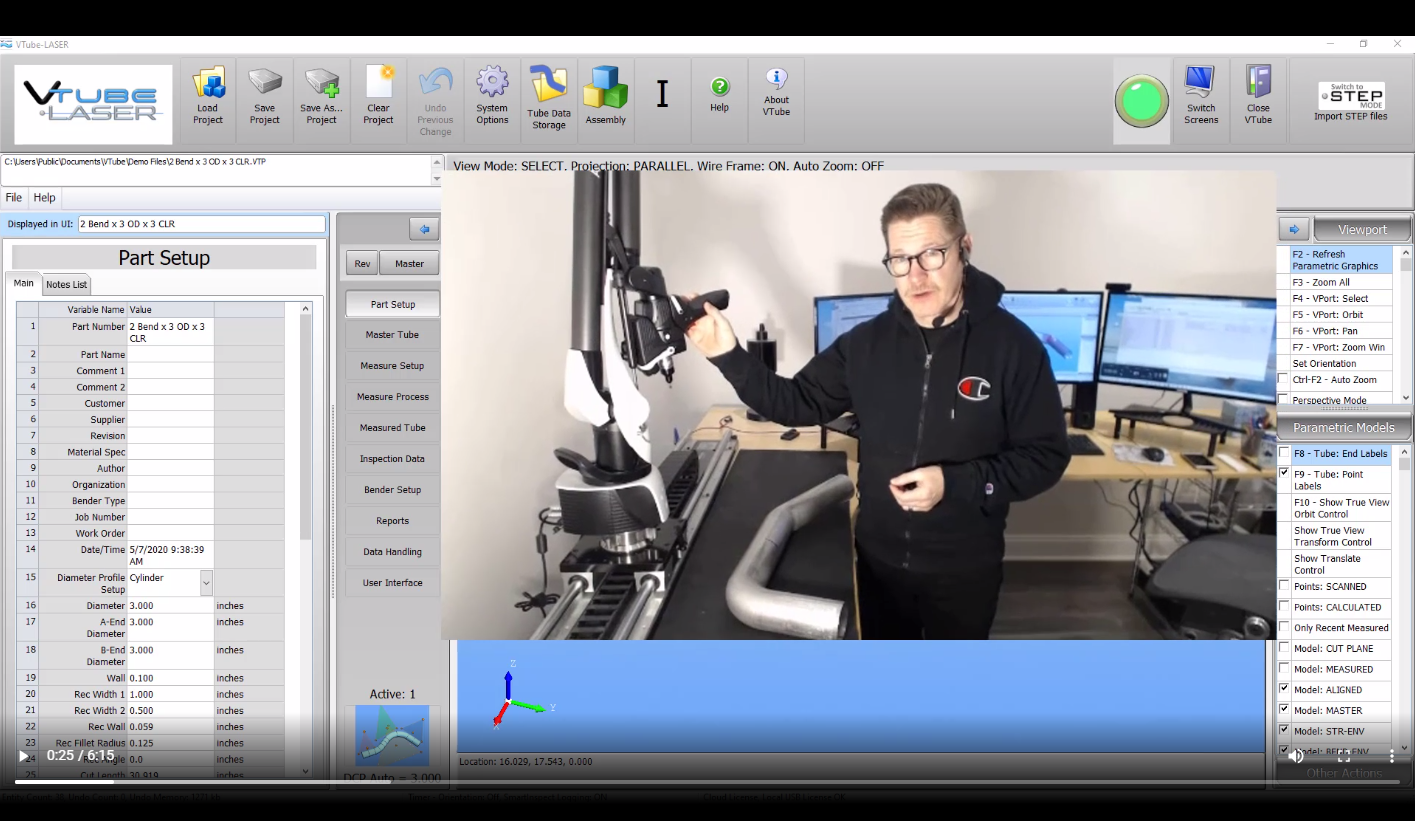The width and height of the screenshot is (1415, 821).
Task: Click the Displayed in UI text field
Action: [201, 224]
